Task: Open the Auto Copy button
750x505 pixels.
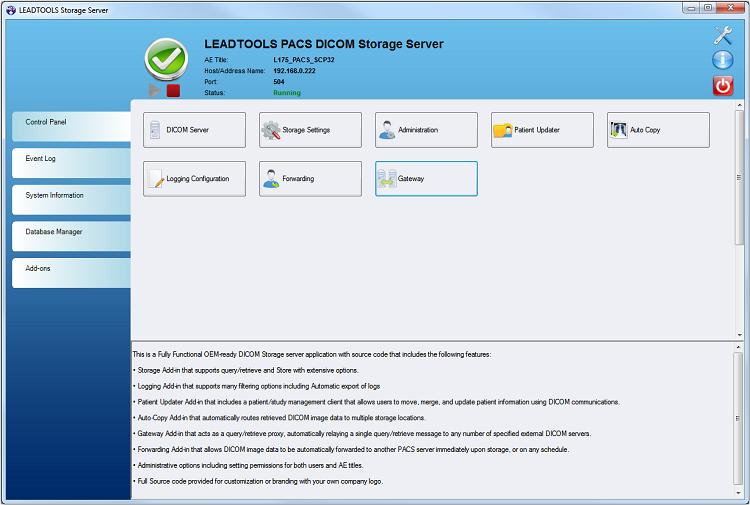Action: 658,130
